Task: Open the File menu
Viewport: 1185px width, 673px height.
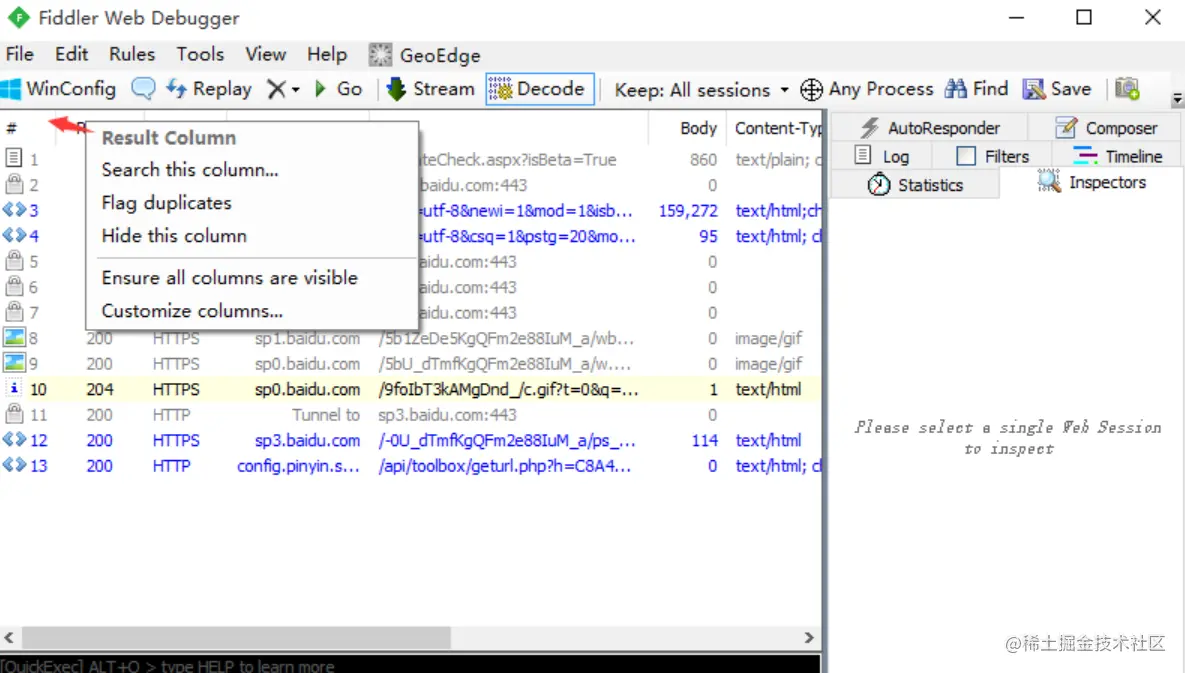Action: (x=20, y=54)
